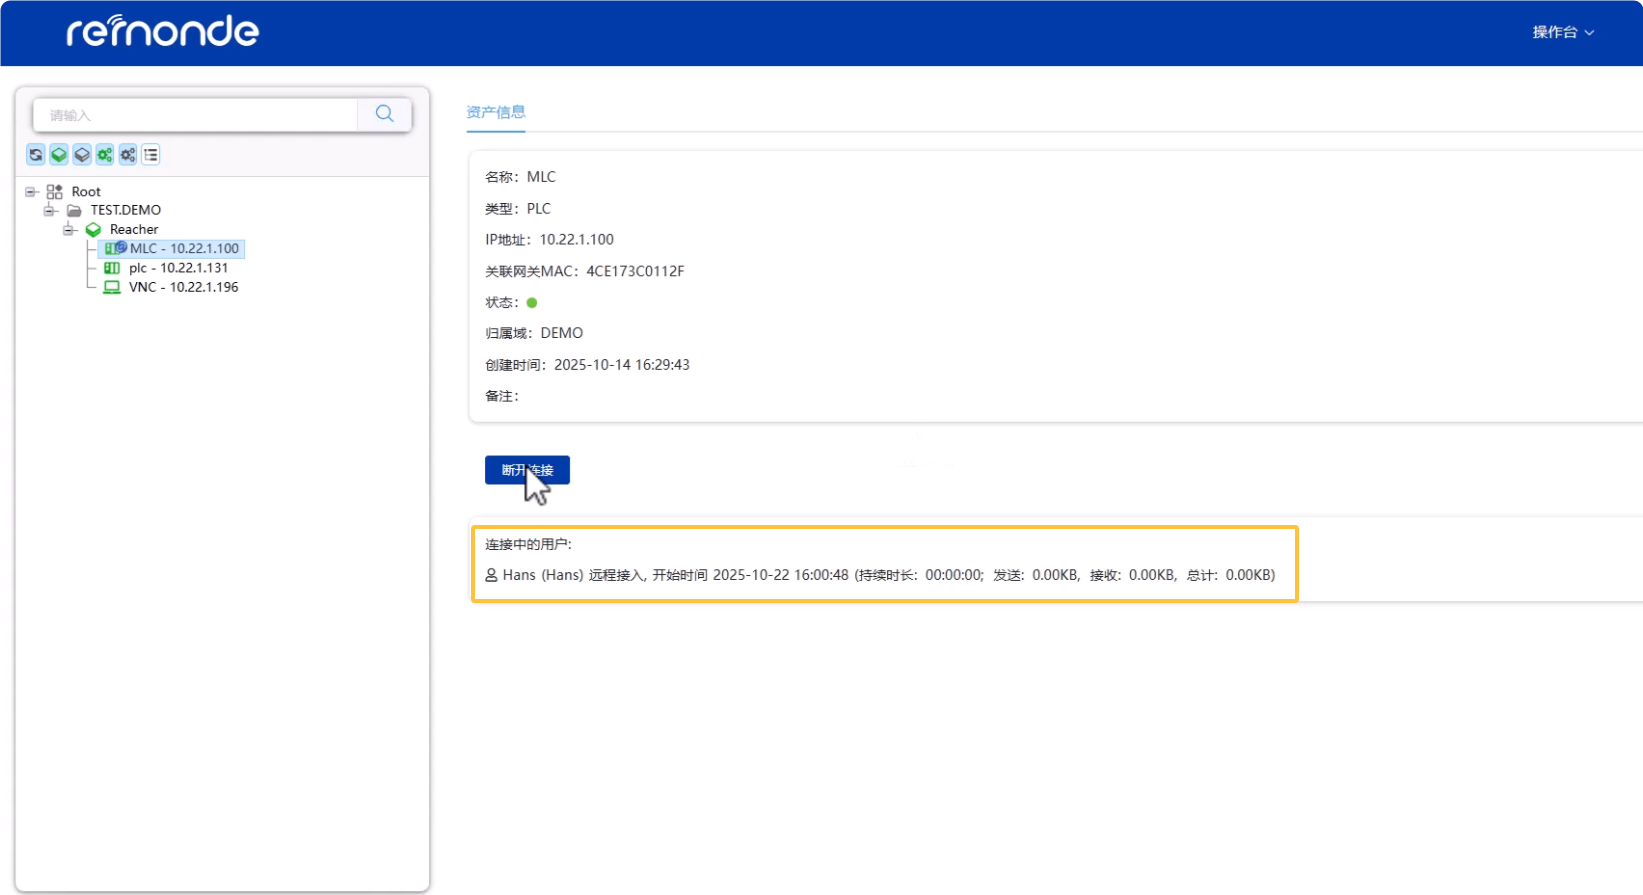Collapse the Root tree node
This screenshot has height=895, width=1643.
(31, 192)
